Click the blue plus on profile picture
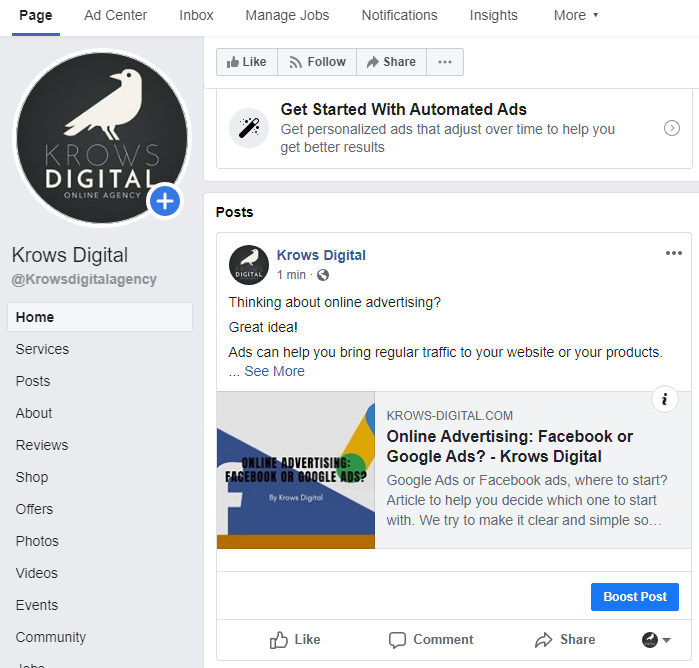Image resolution: width=699 pixels, height=668 pixels. pyautogui.click(x=165, y=201)
